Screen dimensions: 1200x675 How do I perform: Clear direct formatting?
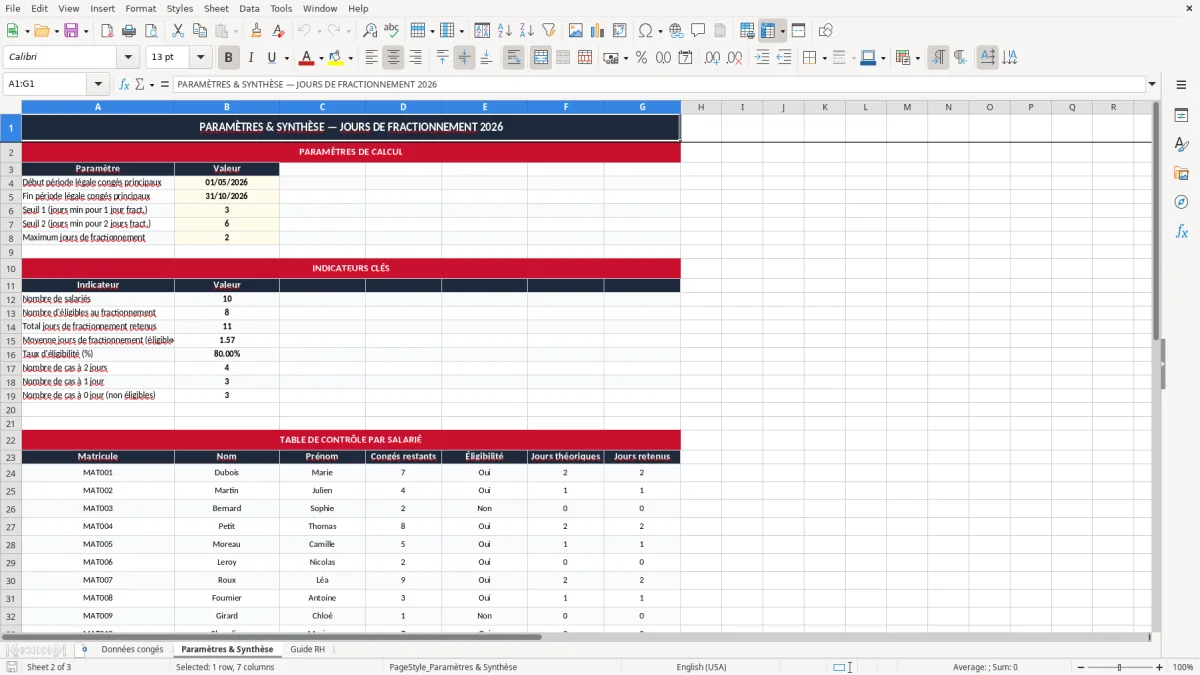[x=279, y=31]
